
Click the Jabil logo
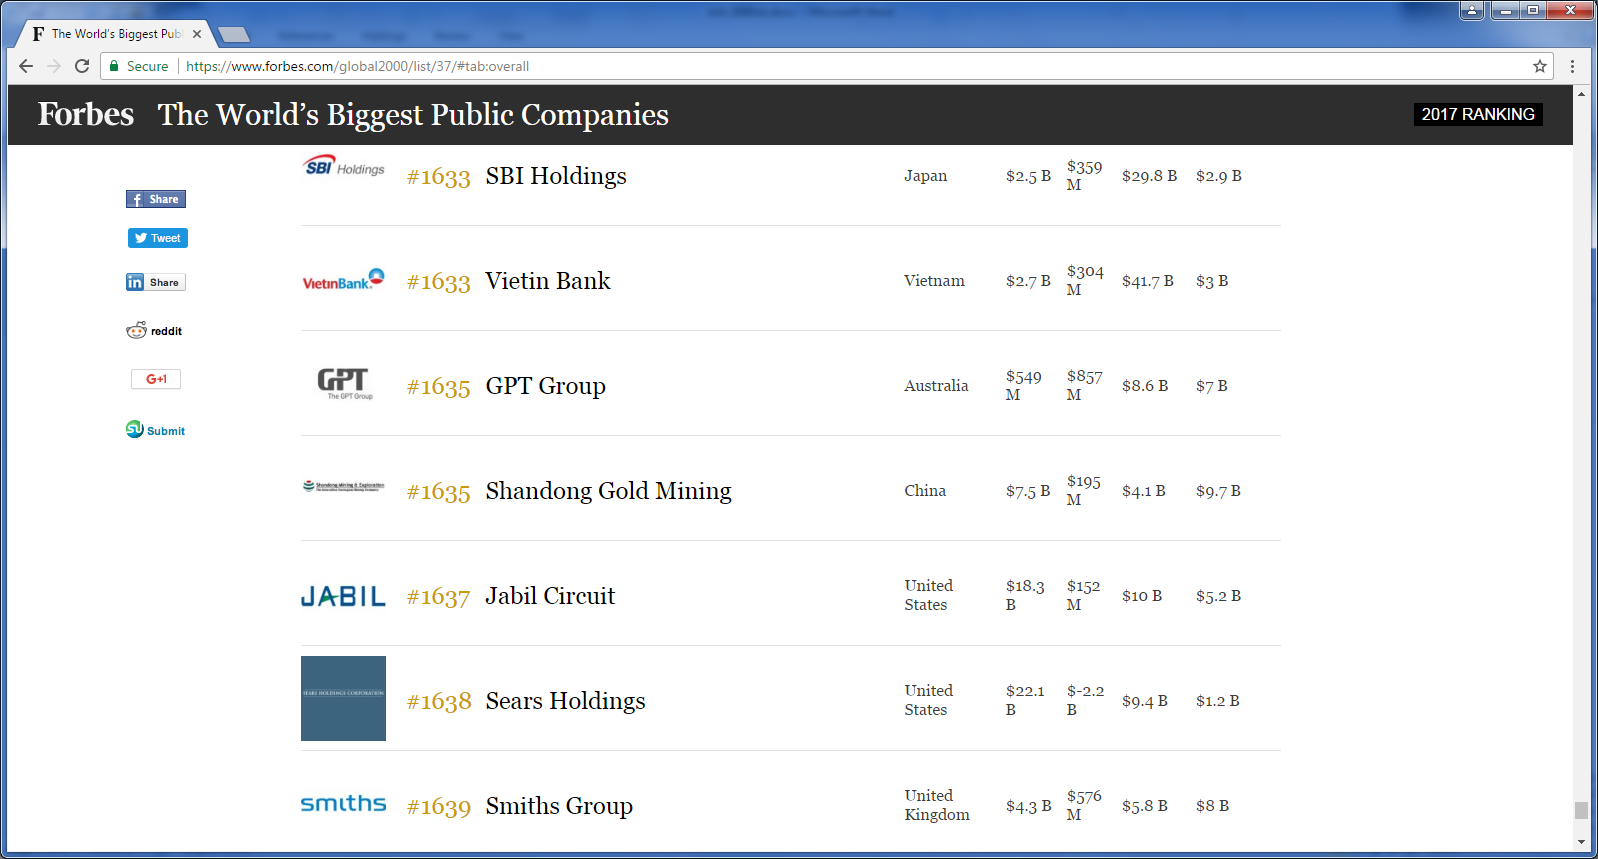click(x=343, y=596)
